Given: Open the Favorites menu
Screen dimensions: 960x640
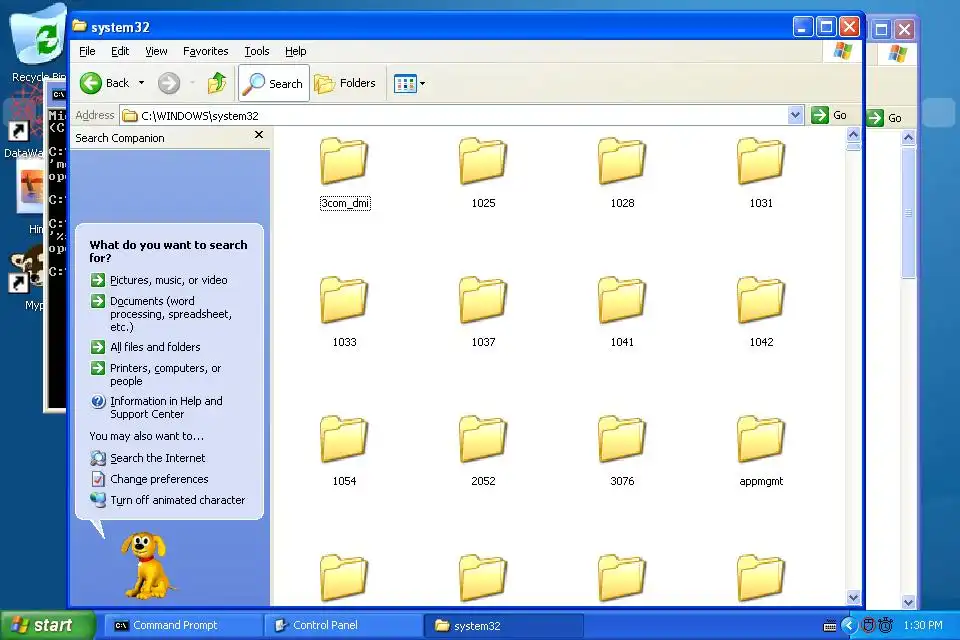Looking at the screenshot, I should pos(206,51).
